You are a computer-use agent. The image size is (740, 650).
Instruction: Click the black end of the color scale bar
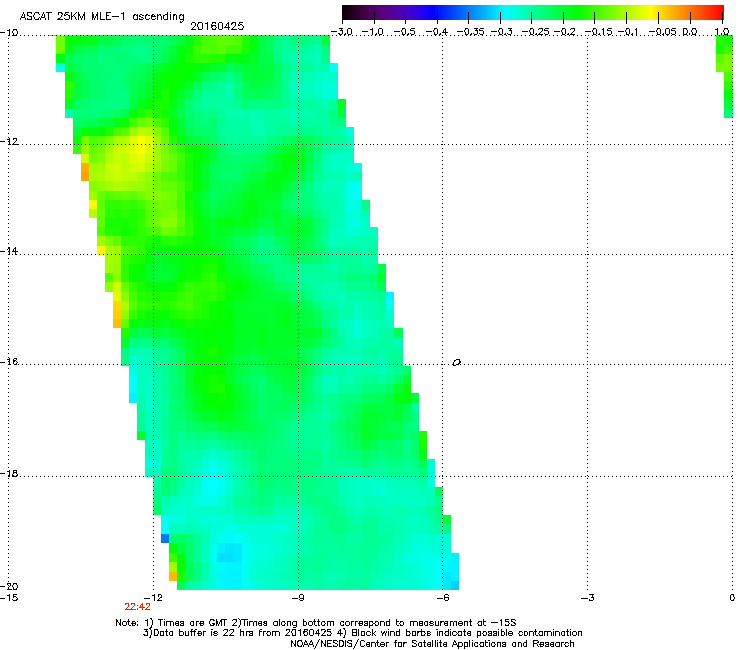349,13
